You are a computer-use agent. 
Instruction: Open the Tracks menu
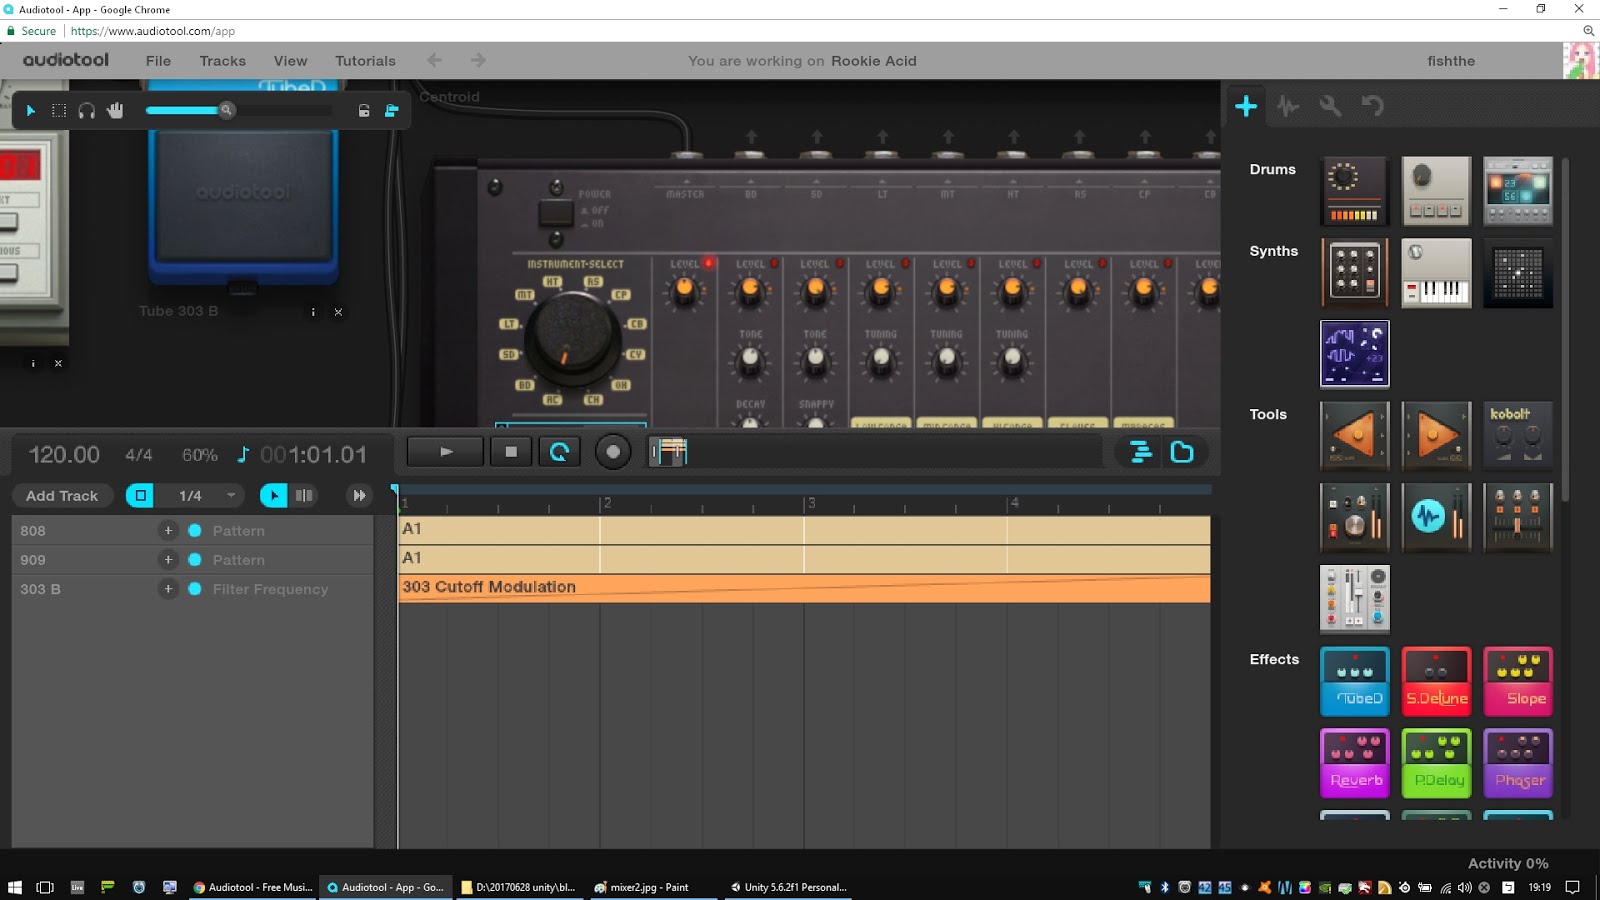pos(222,61)
